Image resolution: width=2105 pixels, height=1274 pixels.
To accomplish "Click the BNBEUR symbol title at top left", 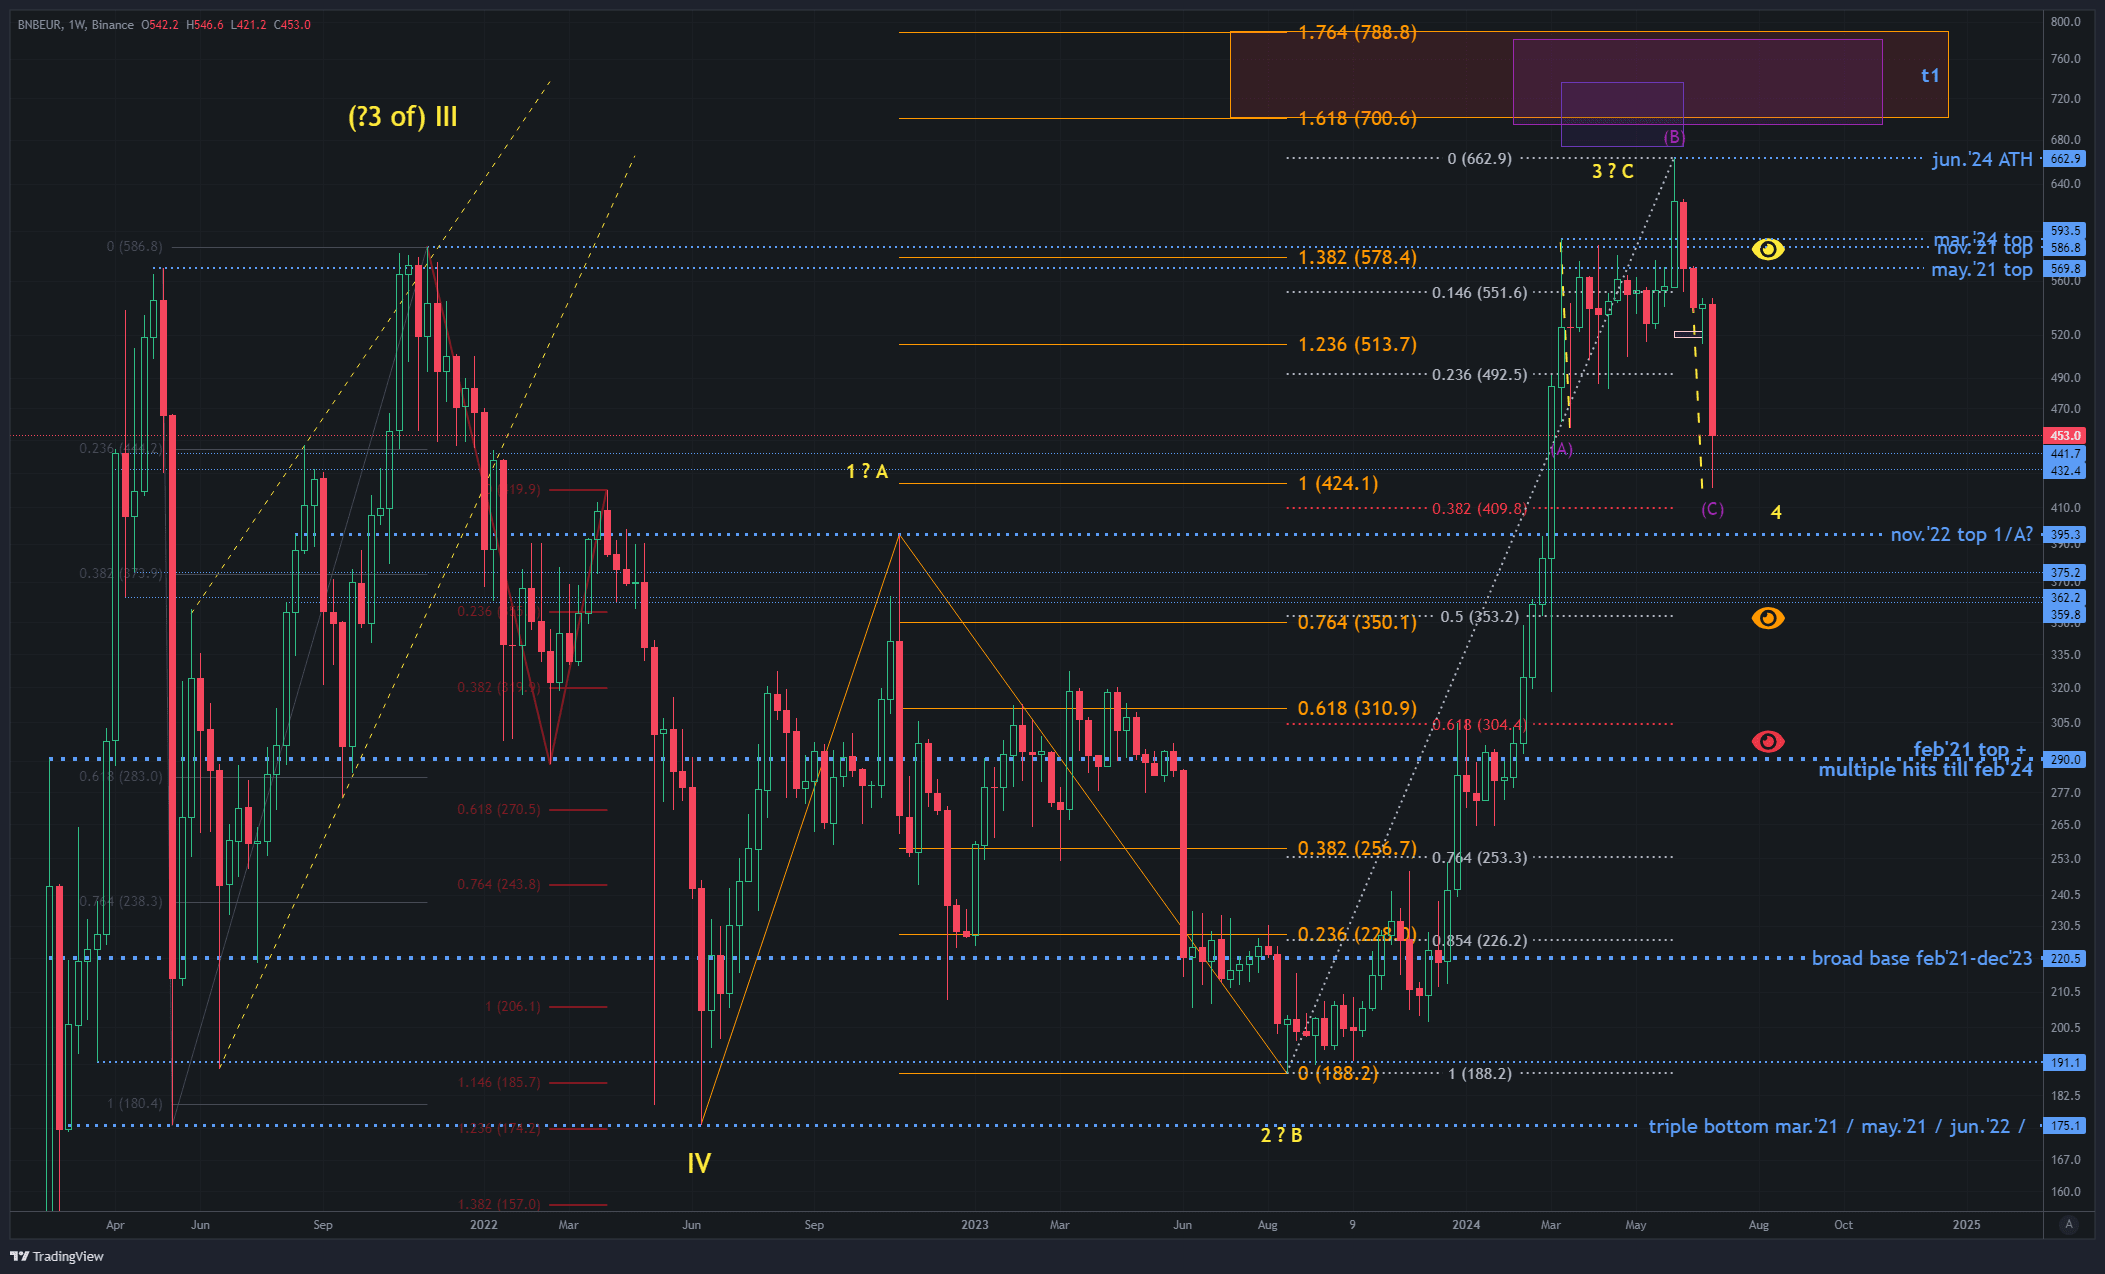I will click(39, 24).
